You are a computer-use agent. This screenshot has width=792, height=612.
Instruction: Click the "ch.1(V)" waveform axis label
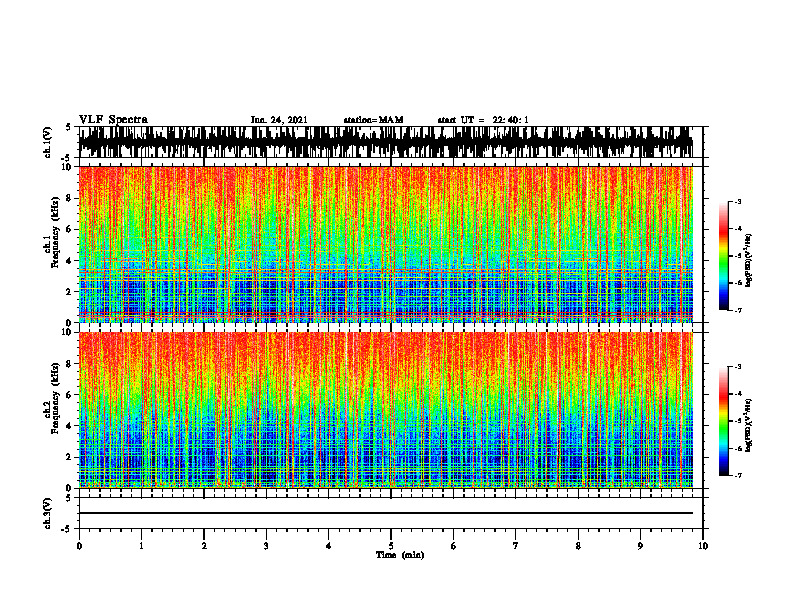coord(48,142)
